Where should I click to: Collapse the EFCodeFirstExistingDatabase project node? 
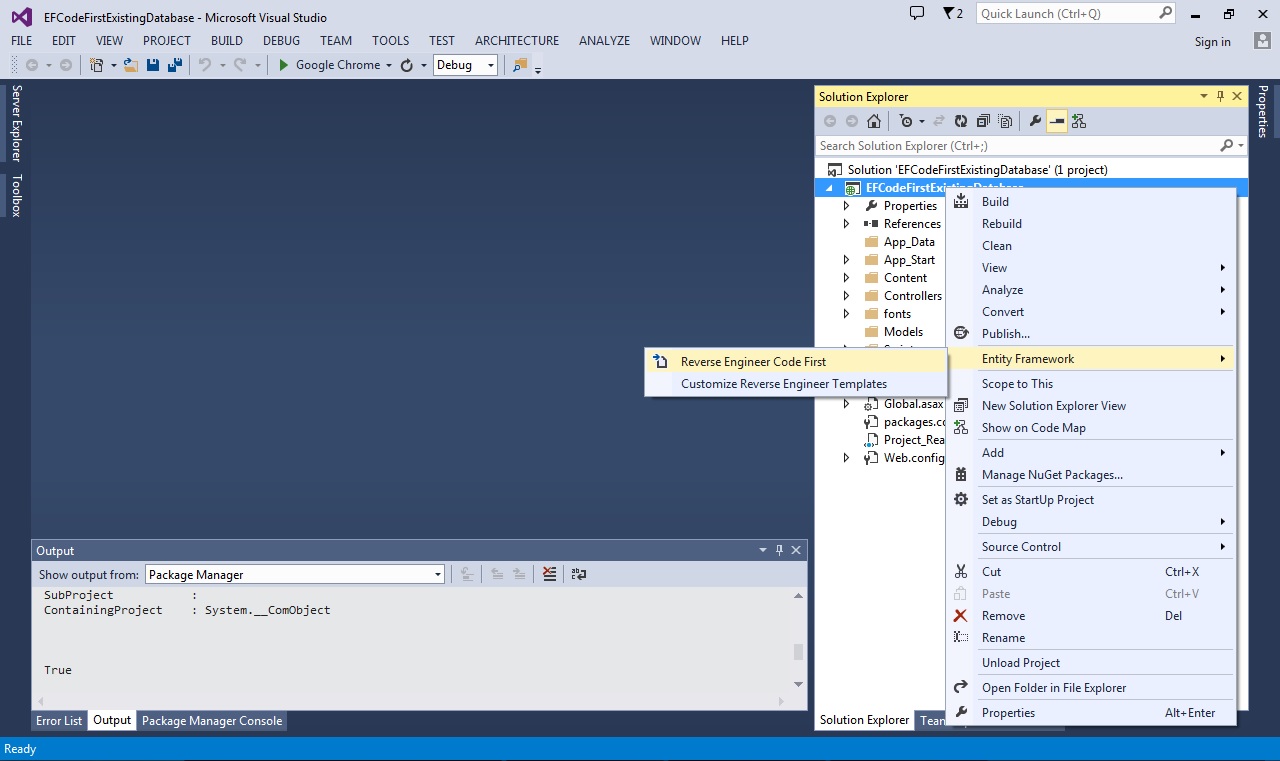point(828,188)
